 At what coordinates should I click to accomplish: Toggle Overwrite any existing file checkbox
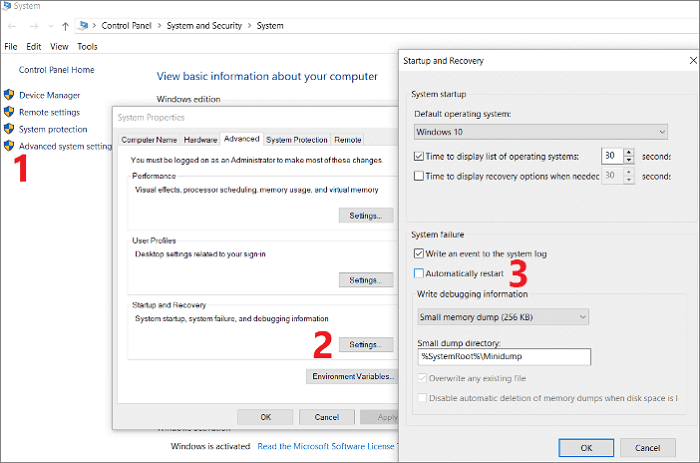tap(422, 378)
